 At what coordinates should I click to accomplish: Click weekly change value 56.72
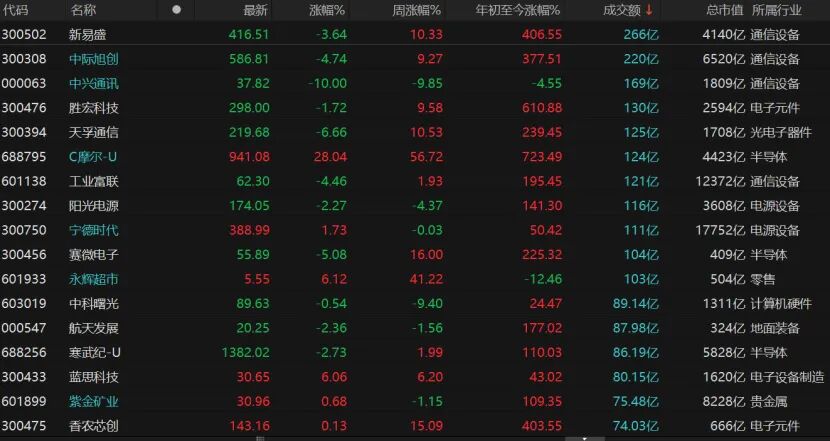[427, 157]
